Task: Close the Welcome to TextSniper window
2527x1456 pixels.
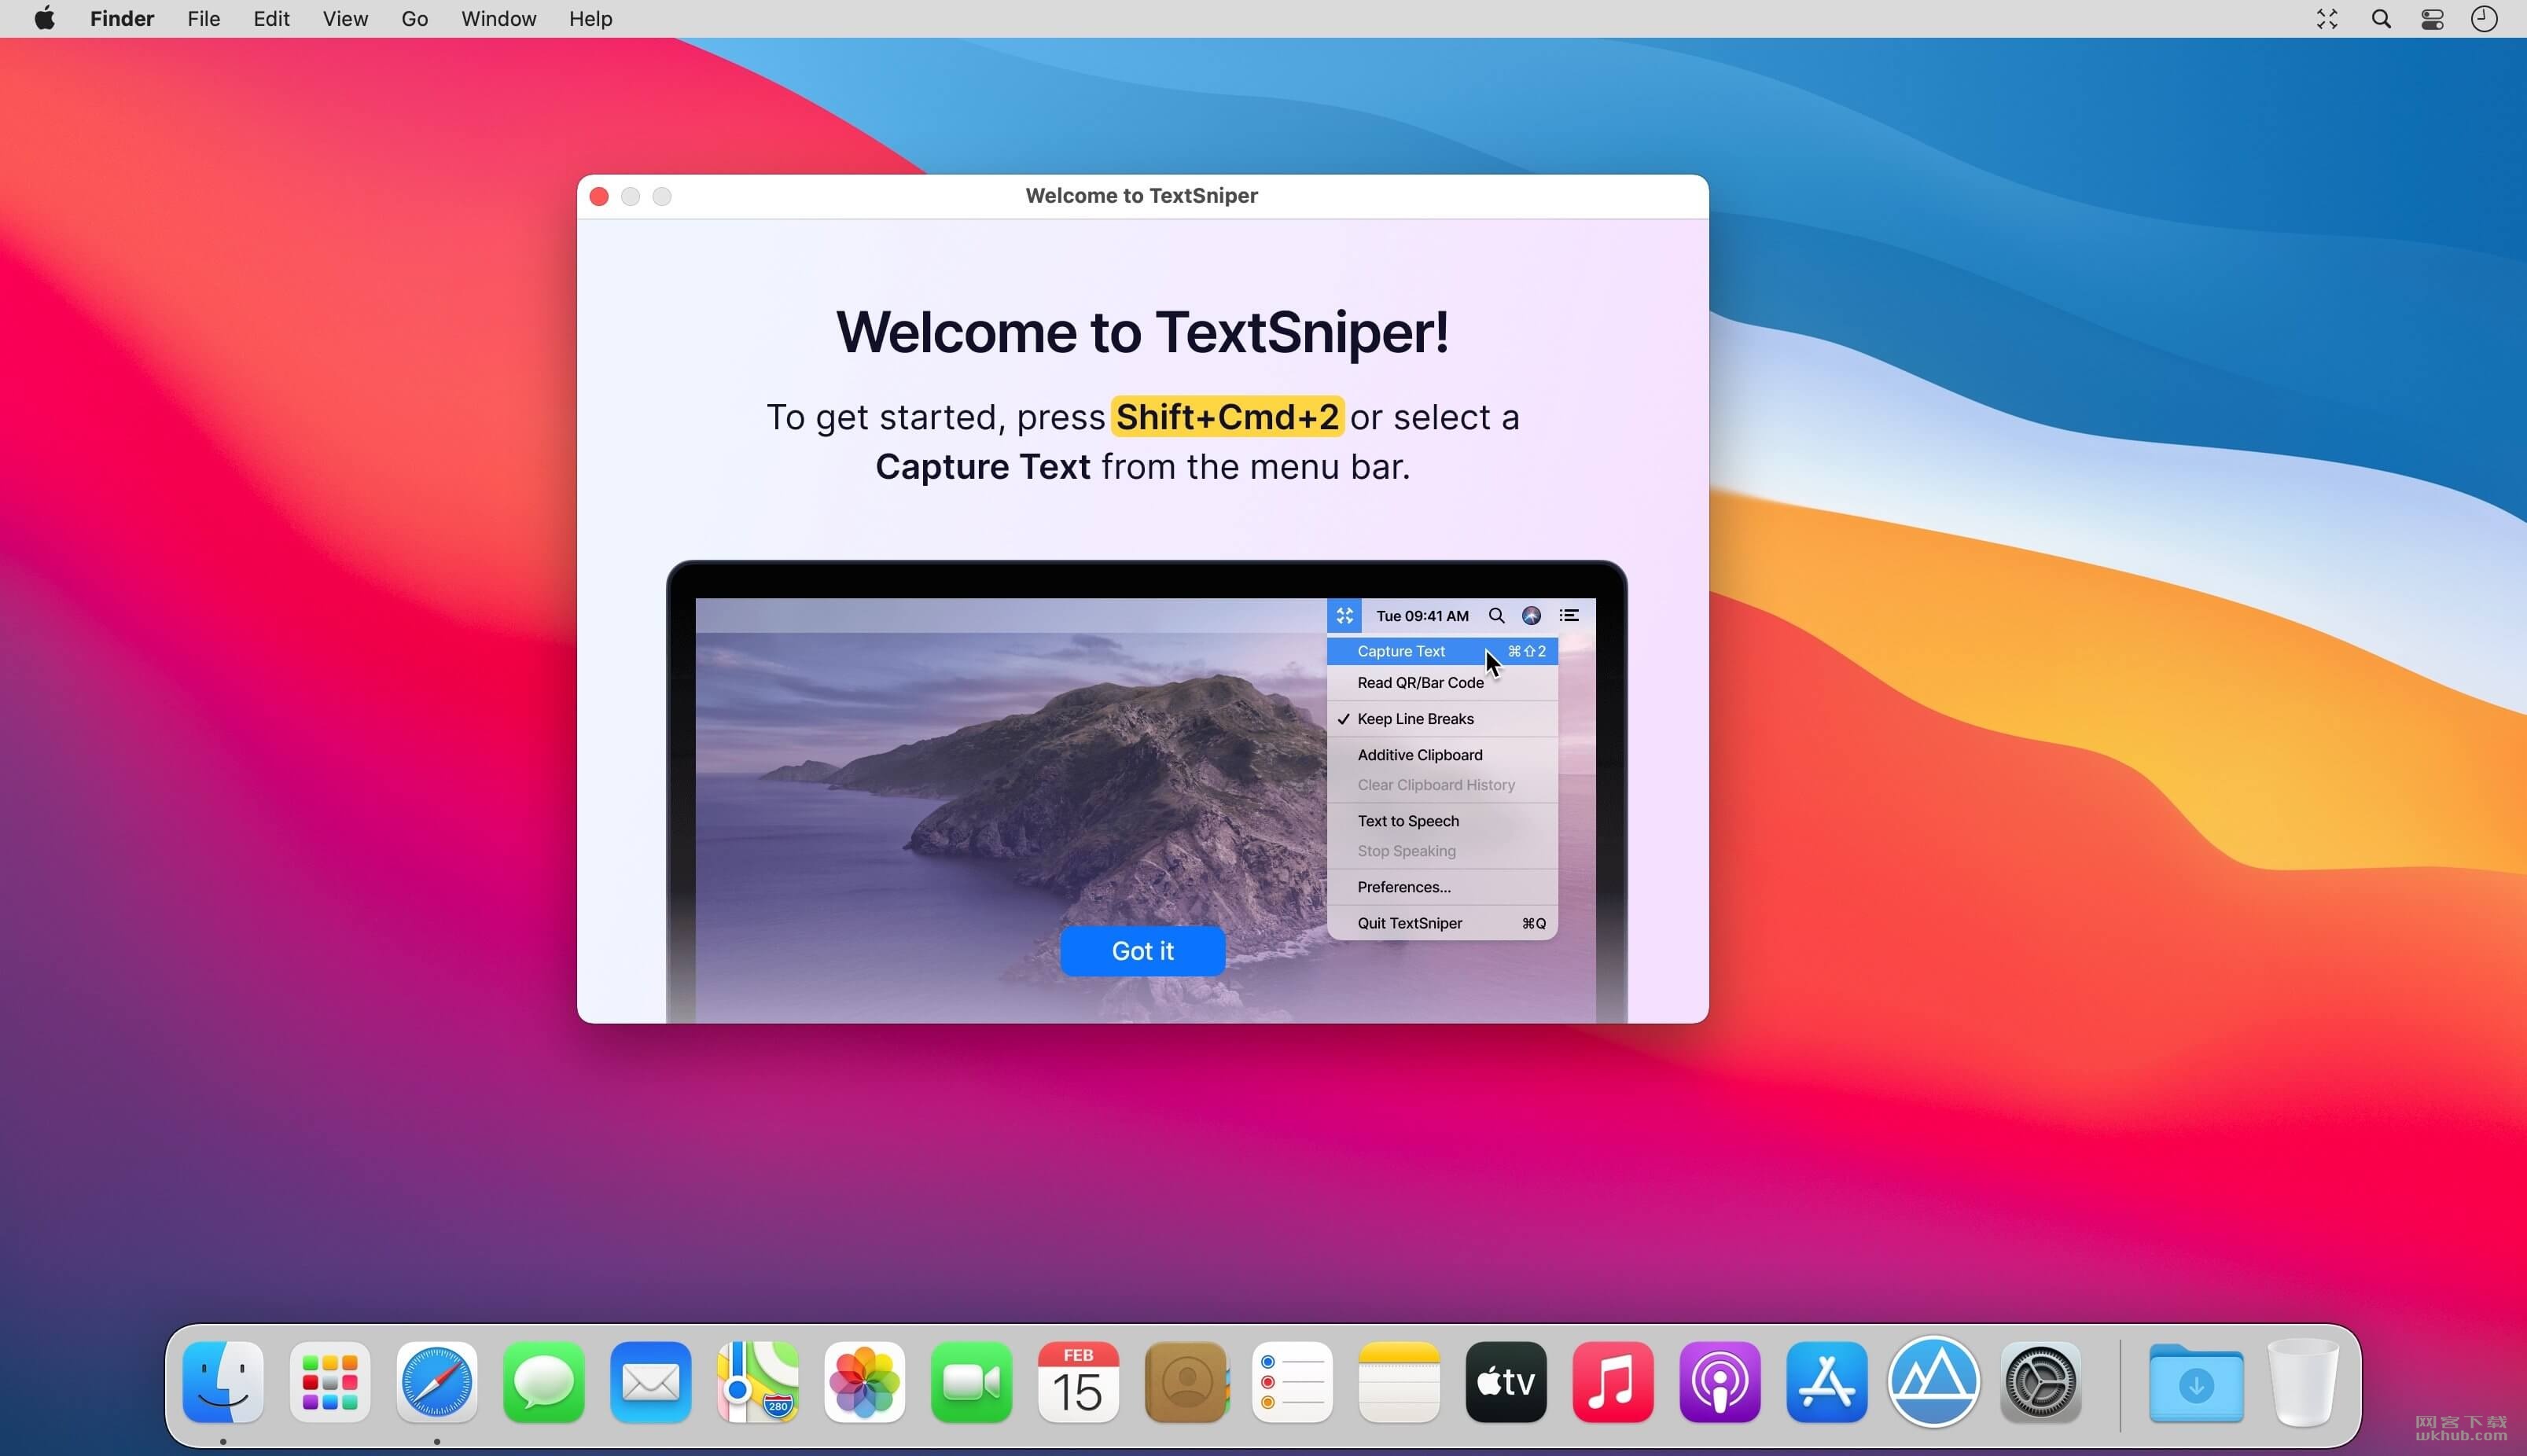Action: [x=599, y=197]
